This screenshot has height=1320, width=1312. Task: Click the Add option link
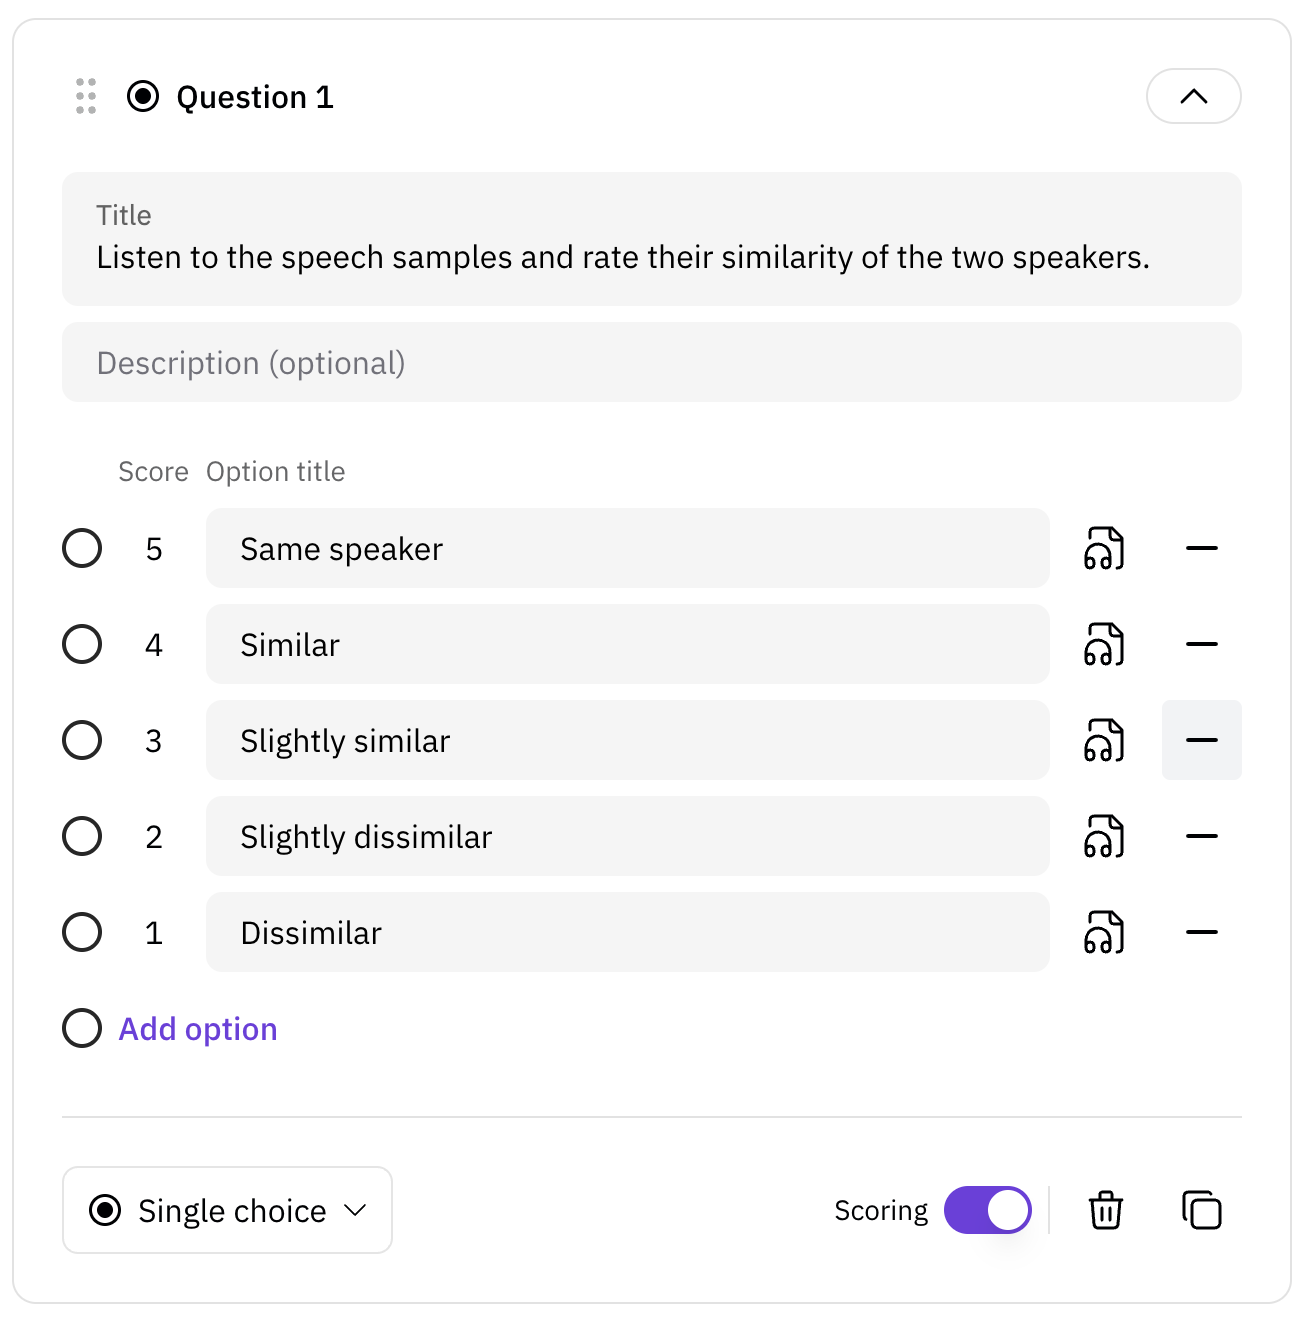coord(198,1028)
